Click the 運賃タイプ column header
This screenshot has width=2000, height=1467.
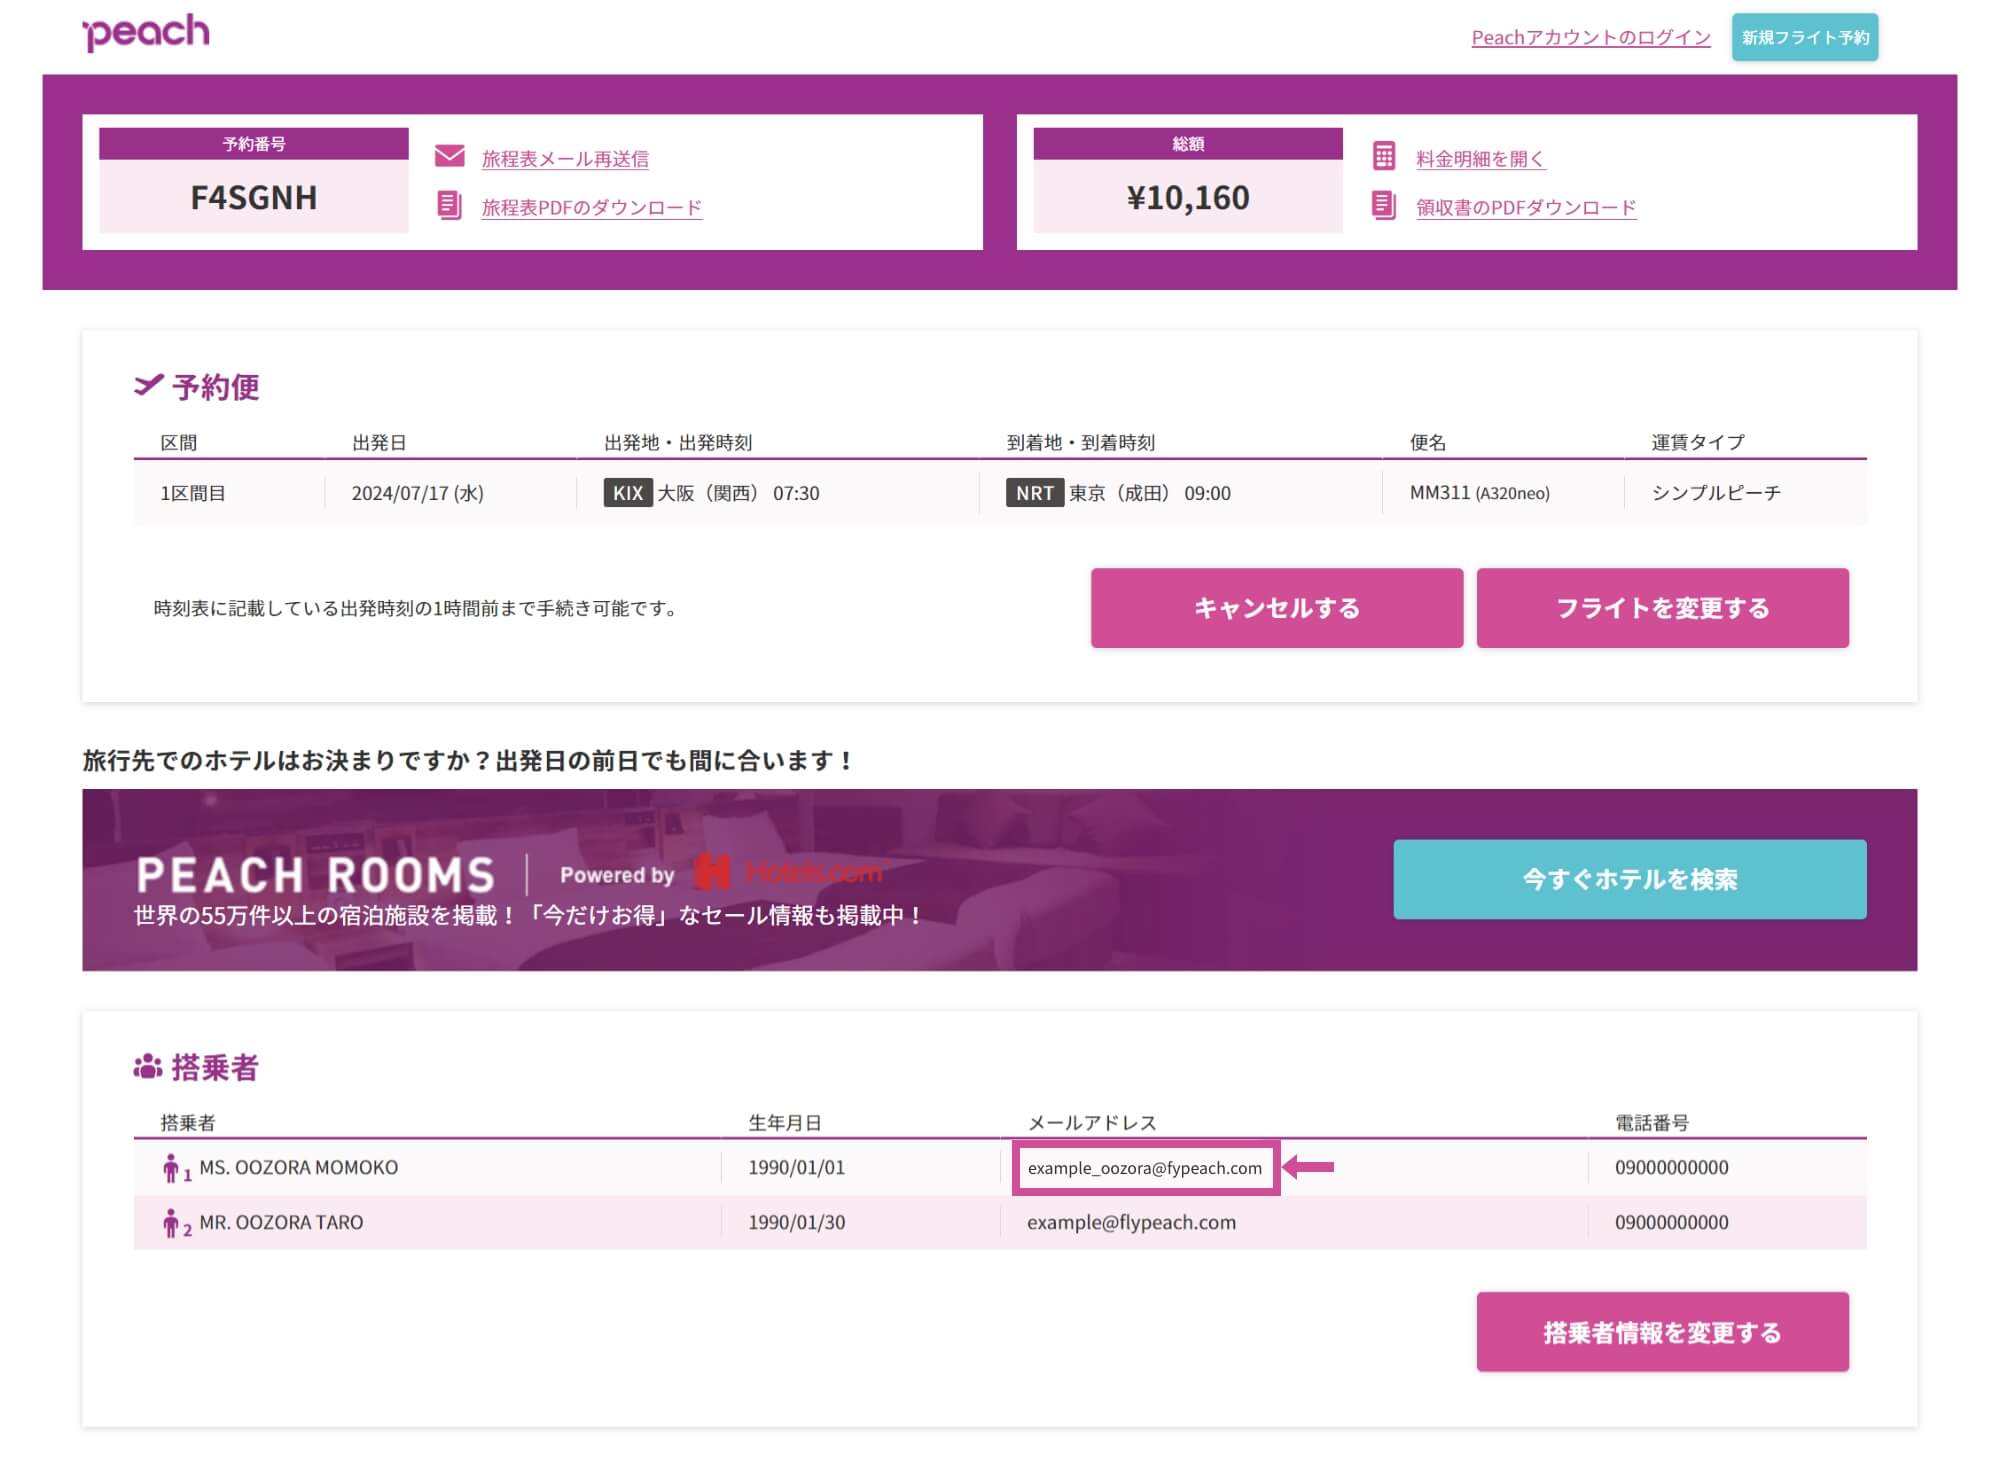(1698, 442)
